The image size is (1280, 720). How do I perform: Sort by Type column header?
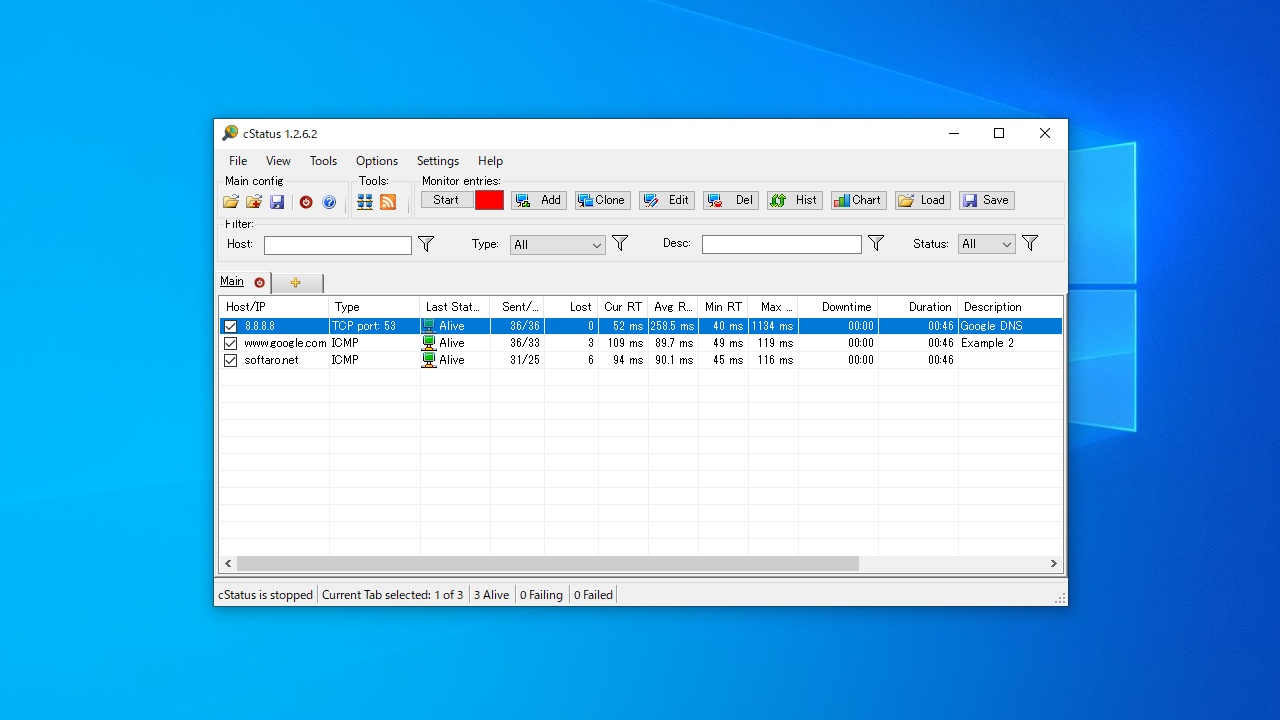click(375, 307)
